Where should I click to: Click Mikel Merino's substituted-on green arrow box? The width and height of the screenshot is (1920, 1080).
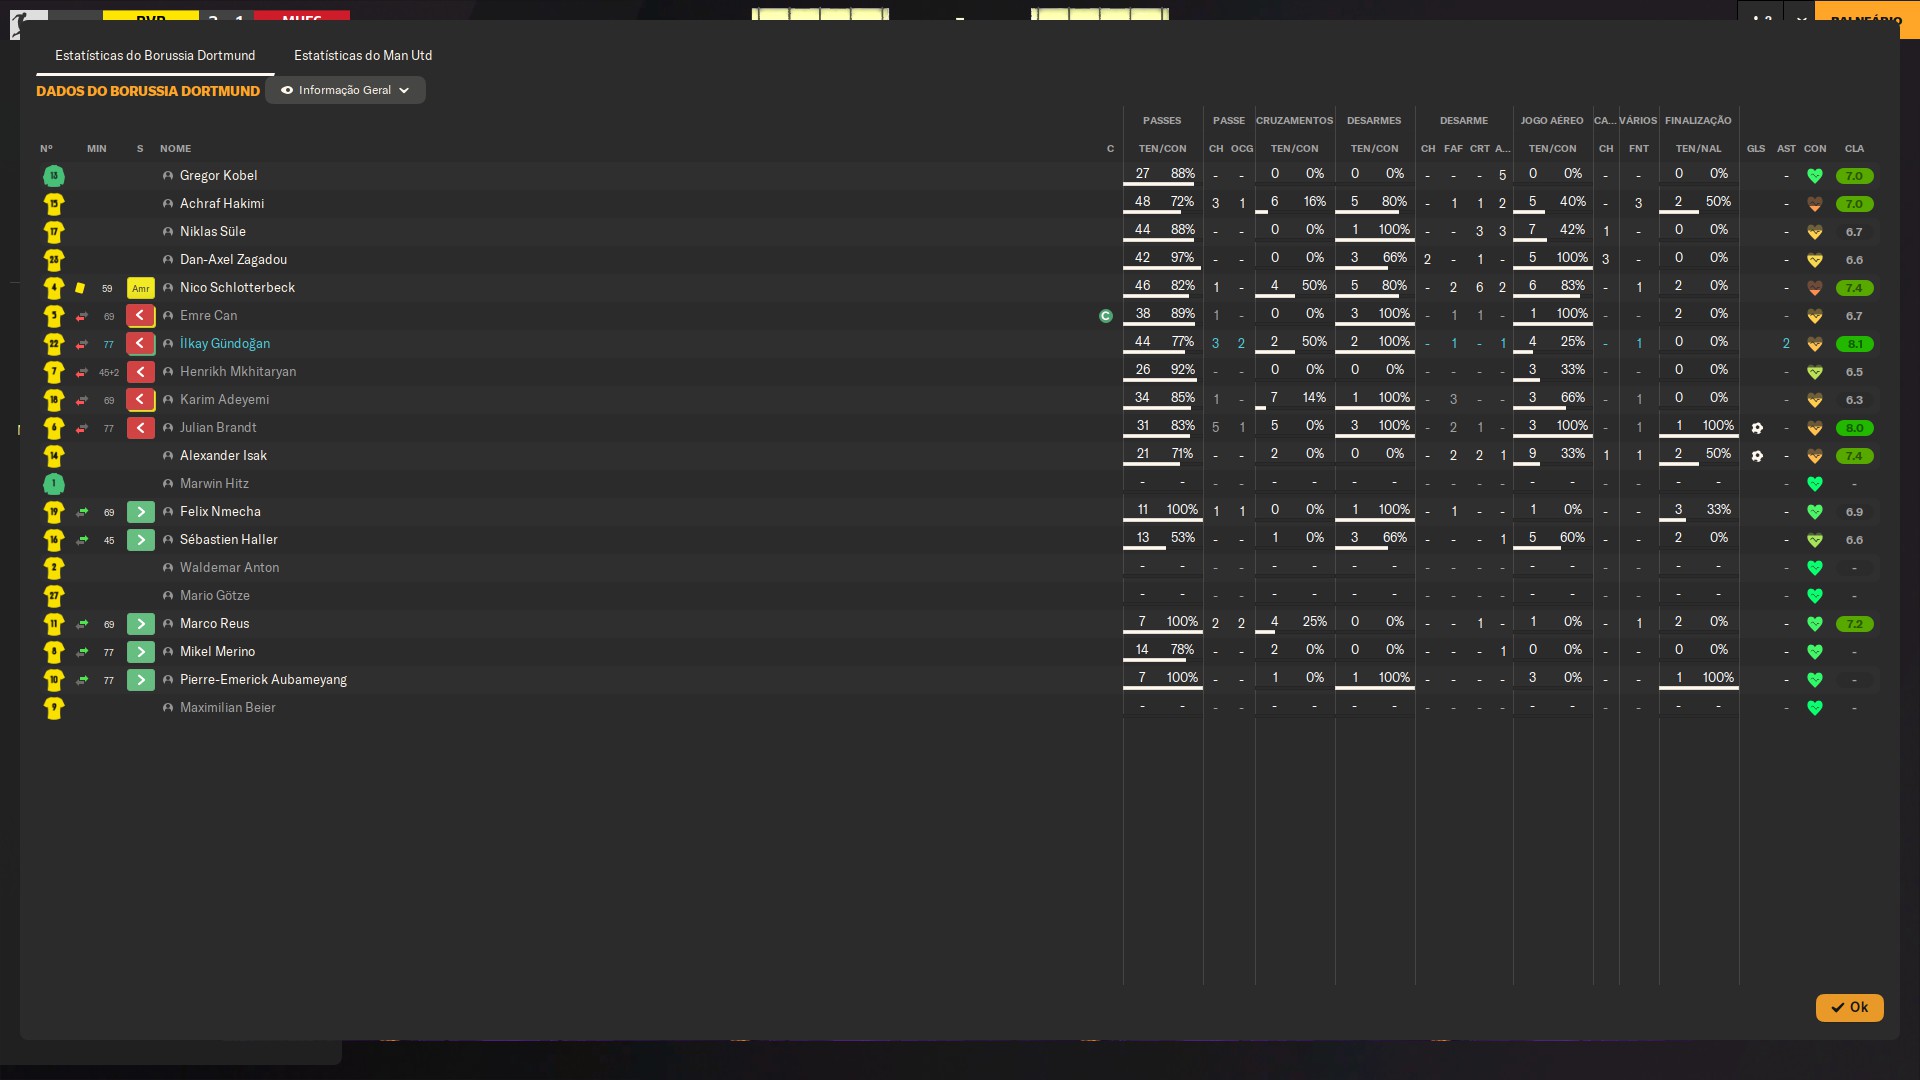coord(141,652)
